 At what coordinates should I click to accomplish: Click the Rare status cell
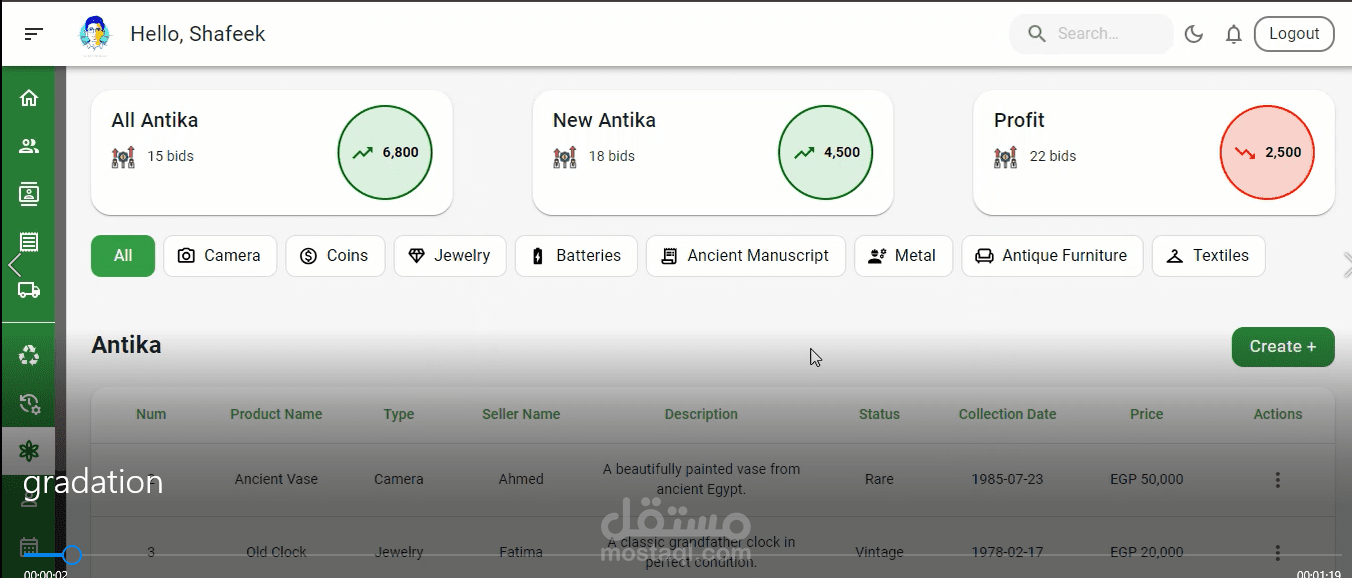click(879, 479)
